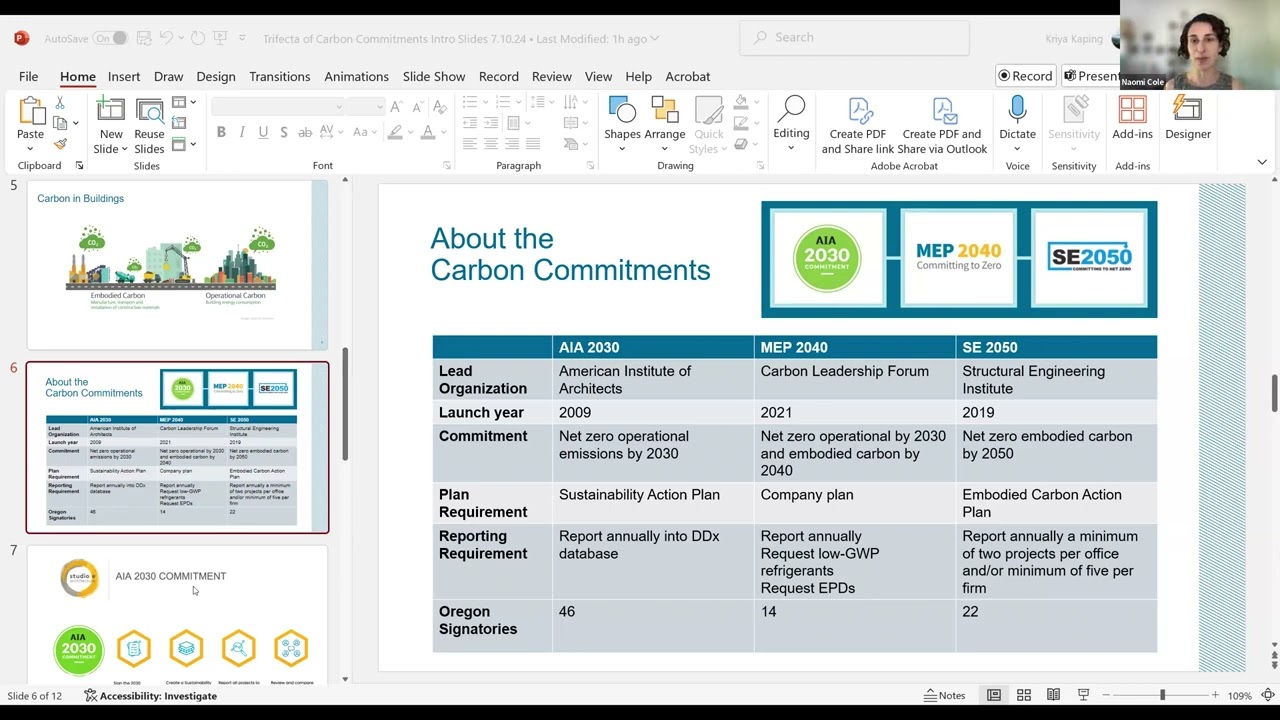Adjust the zoom slider handle

[1162, 695]
